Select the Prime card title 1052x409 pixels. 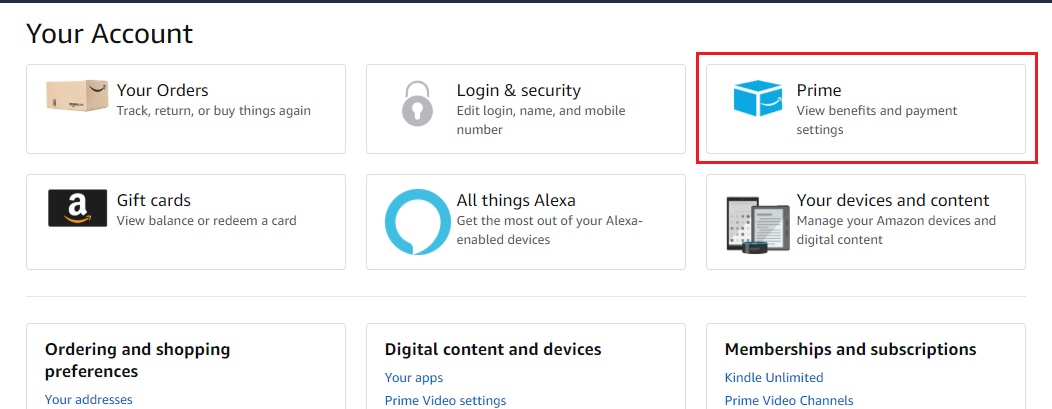click(818, 90)
